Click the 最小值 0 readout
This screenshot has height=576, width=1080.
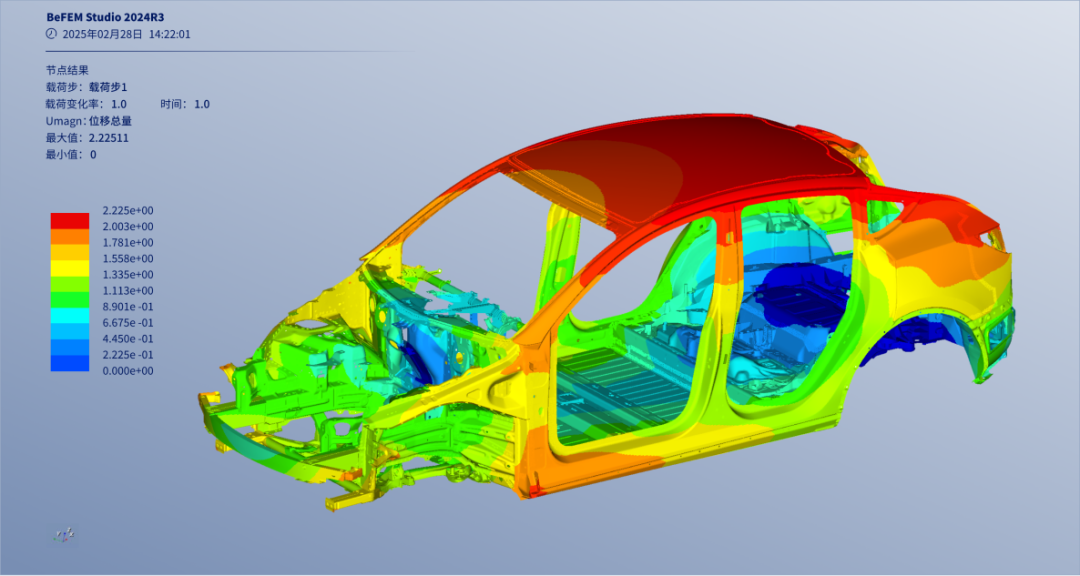71,155
